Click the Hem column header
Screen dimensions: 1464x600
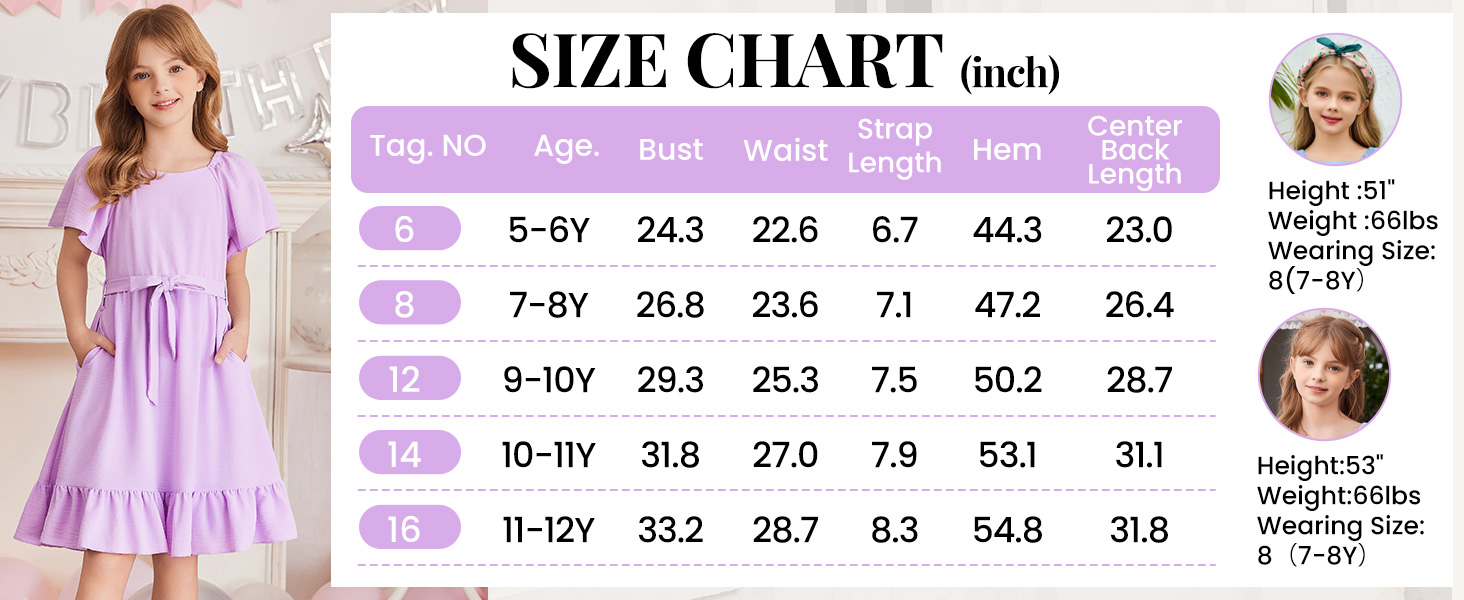(1007, 150)
